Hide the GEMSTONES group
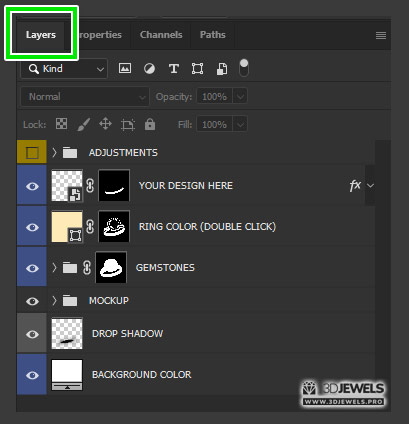 [x=32, y=268]
